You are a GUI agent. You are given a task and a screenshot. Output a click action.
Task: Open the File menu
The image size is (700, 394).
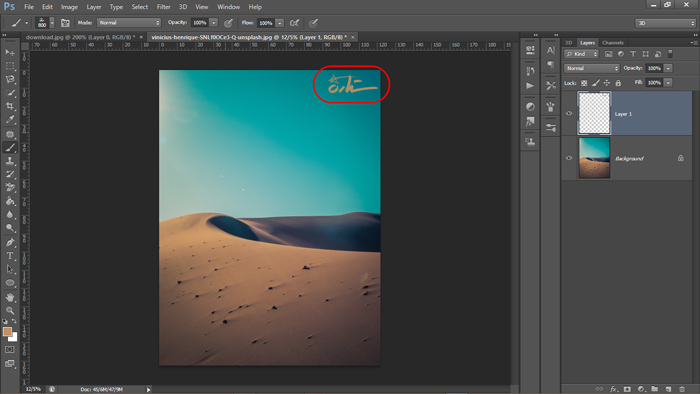29,7
